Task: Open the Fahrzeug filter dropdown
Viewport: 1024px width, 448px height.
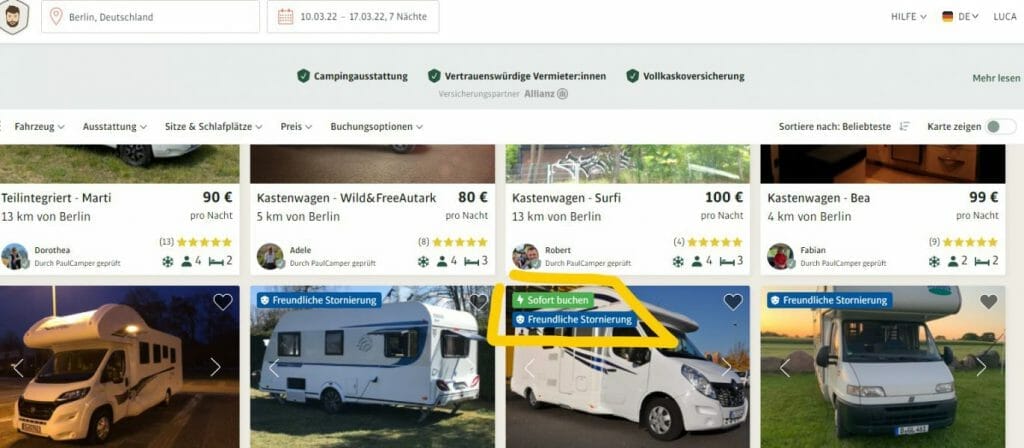Action: (39, 127)
